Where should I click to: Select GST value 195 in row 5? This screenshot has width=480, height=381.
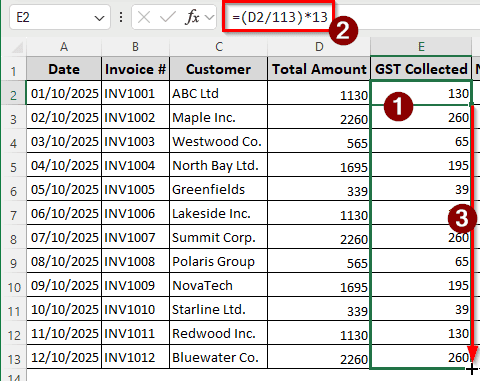tap(421, 165)
